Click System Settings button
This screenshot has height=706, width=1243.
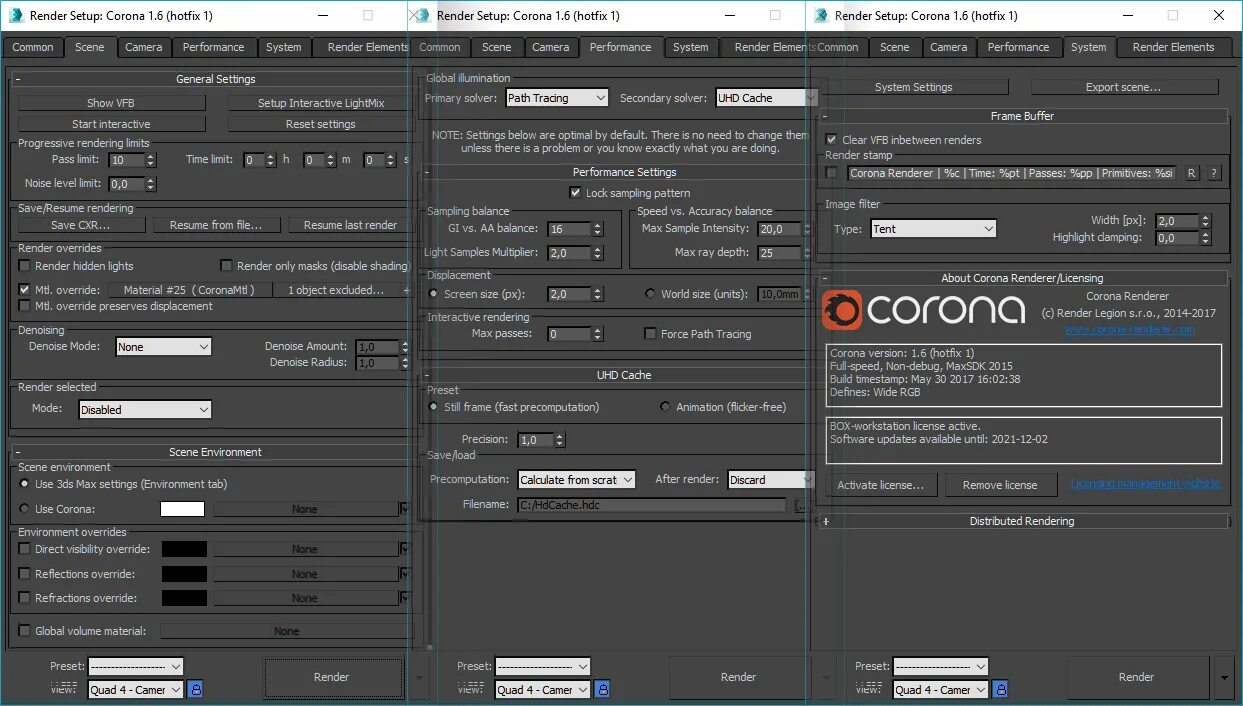pos(914,87)
